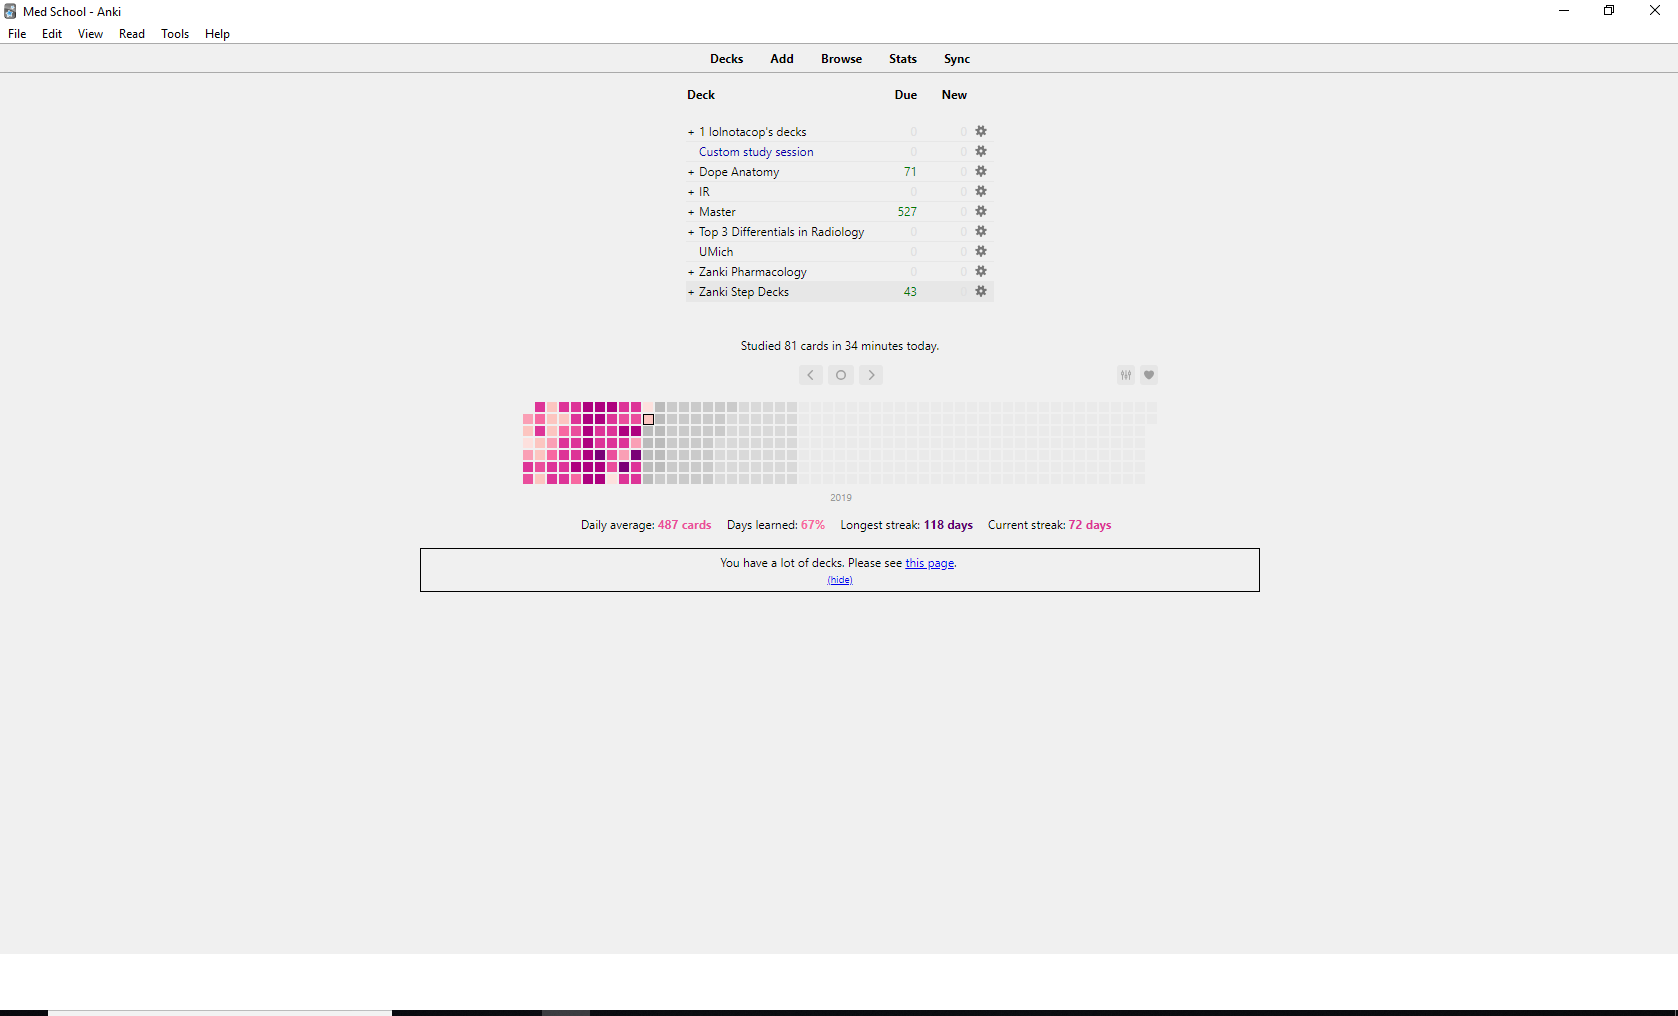Open options gear for 1 lolnotacop's decks
The width and height of the screenshot is (1678, 1016).
click(981, 131)
